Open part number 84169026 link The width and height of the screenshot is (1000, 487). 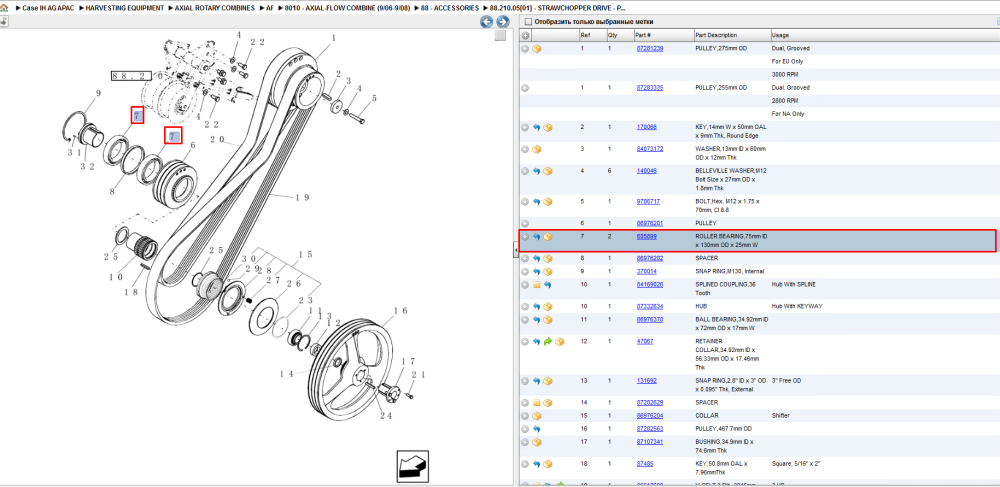650,284
